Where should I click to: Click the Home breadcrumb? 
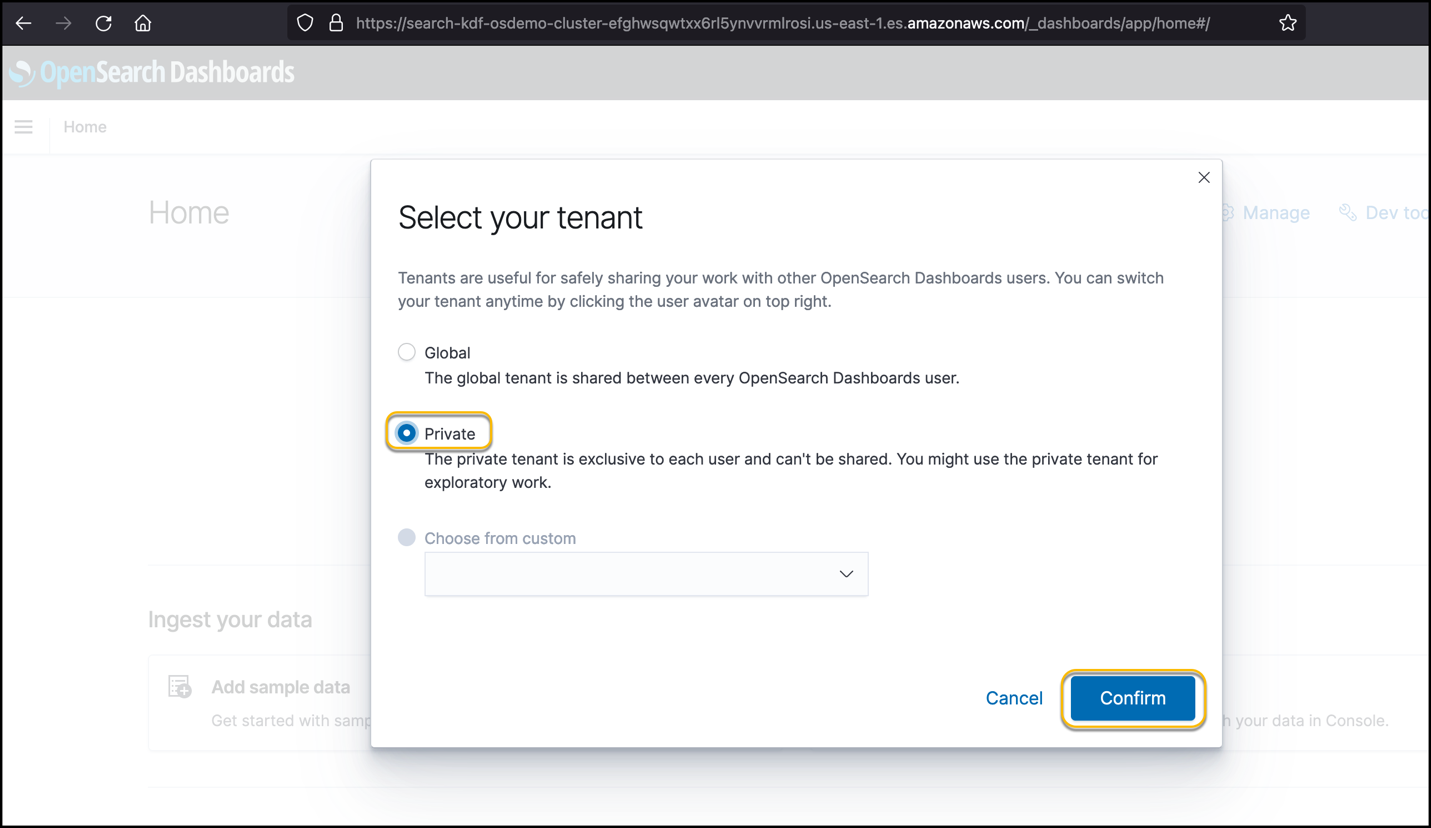[x=85, y=127]
